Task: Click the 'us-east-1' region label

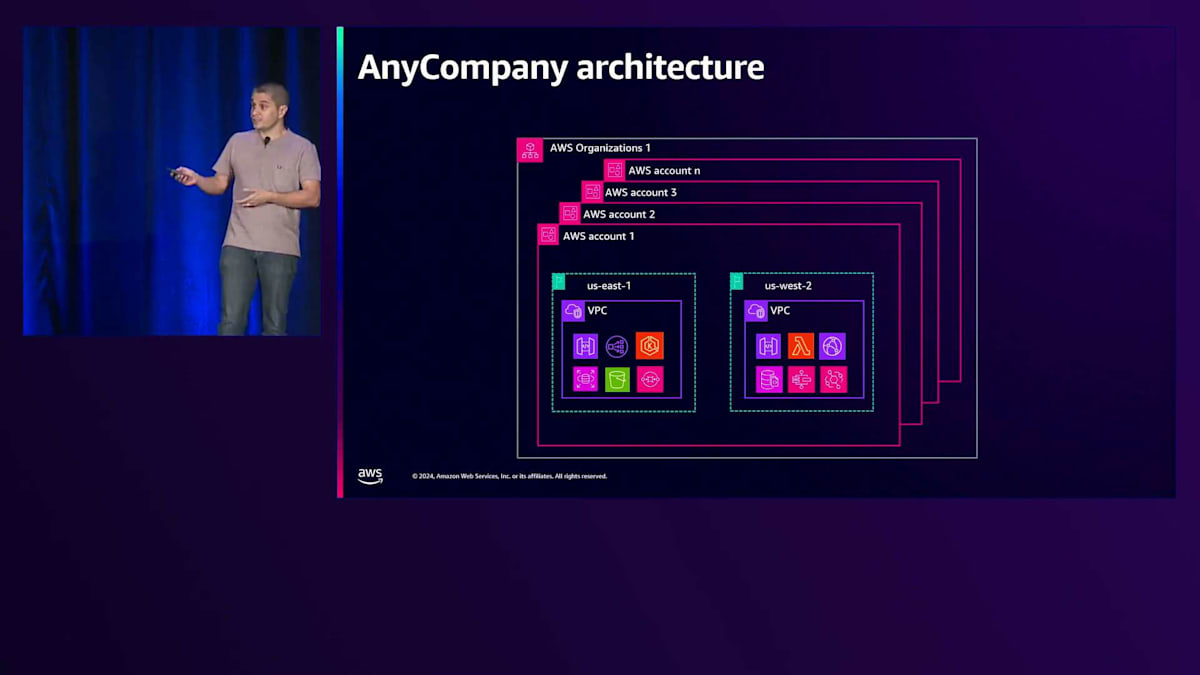Action: (609, 286)
